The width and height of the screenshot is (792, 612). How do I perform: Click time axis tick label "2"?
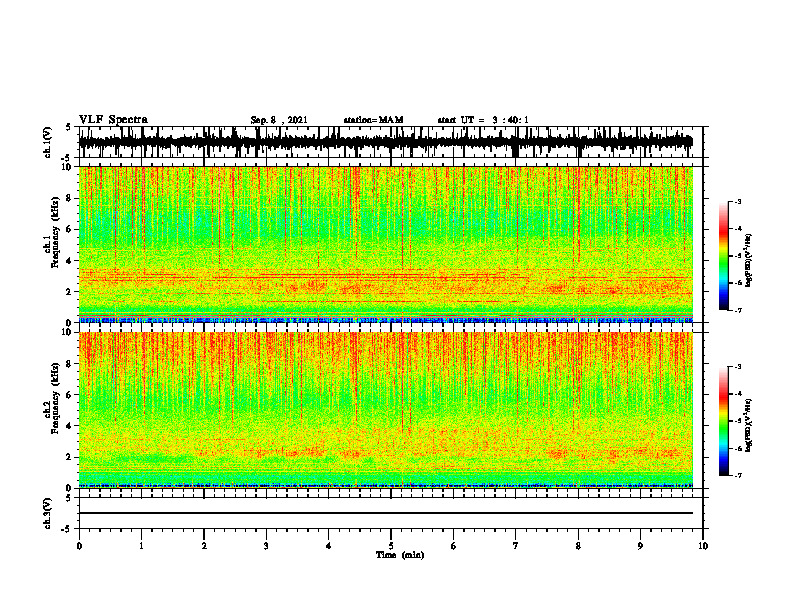pos(204,546)
